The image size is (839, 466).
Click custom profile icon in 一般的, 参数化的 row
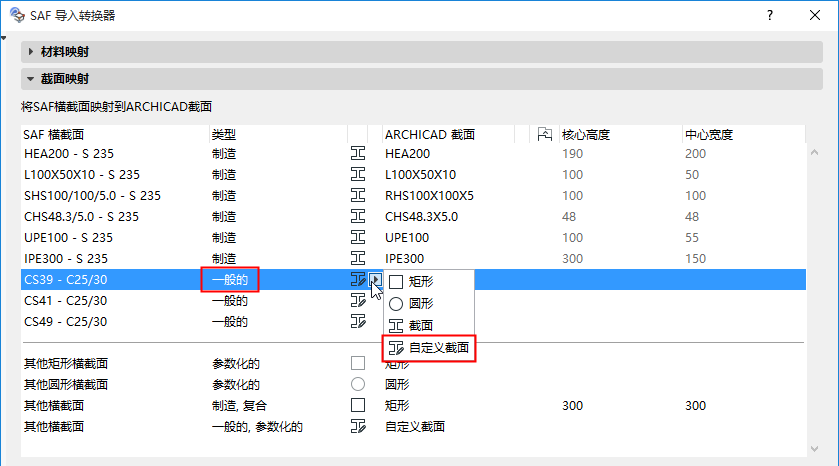pyautogui.click(x=358, y=426)
